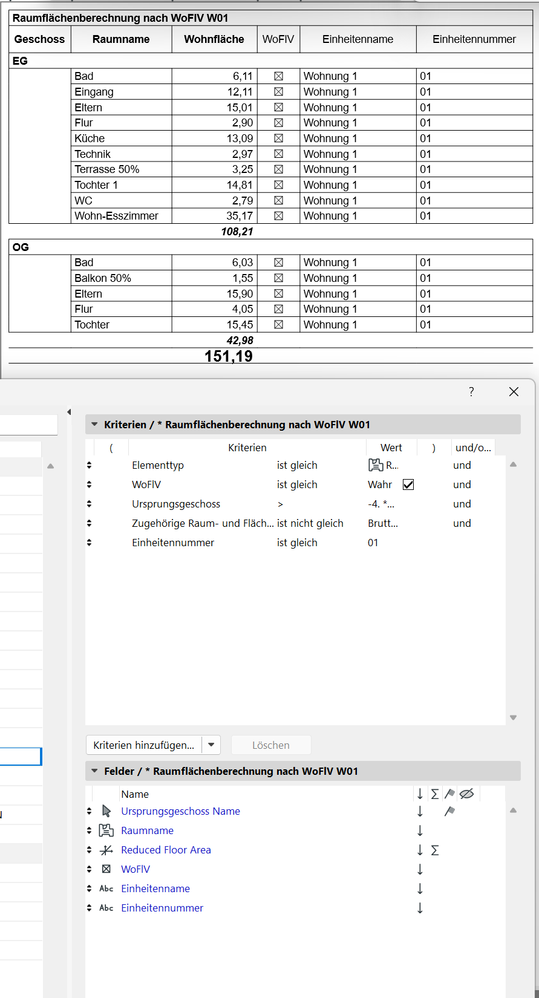
Task: Click the zone icon beside Raumname field
Action: click(106, 831)
